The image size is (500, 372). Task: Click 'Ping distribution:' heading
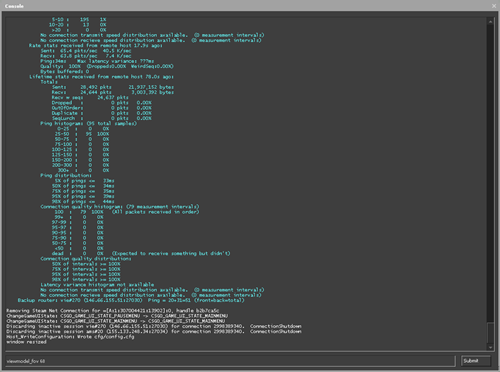[x=66, y=175]
